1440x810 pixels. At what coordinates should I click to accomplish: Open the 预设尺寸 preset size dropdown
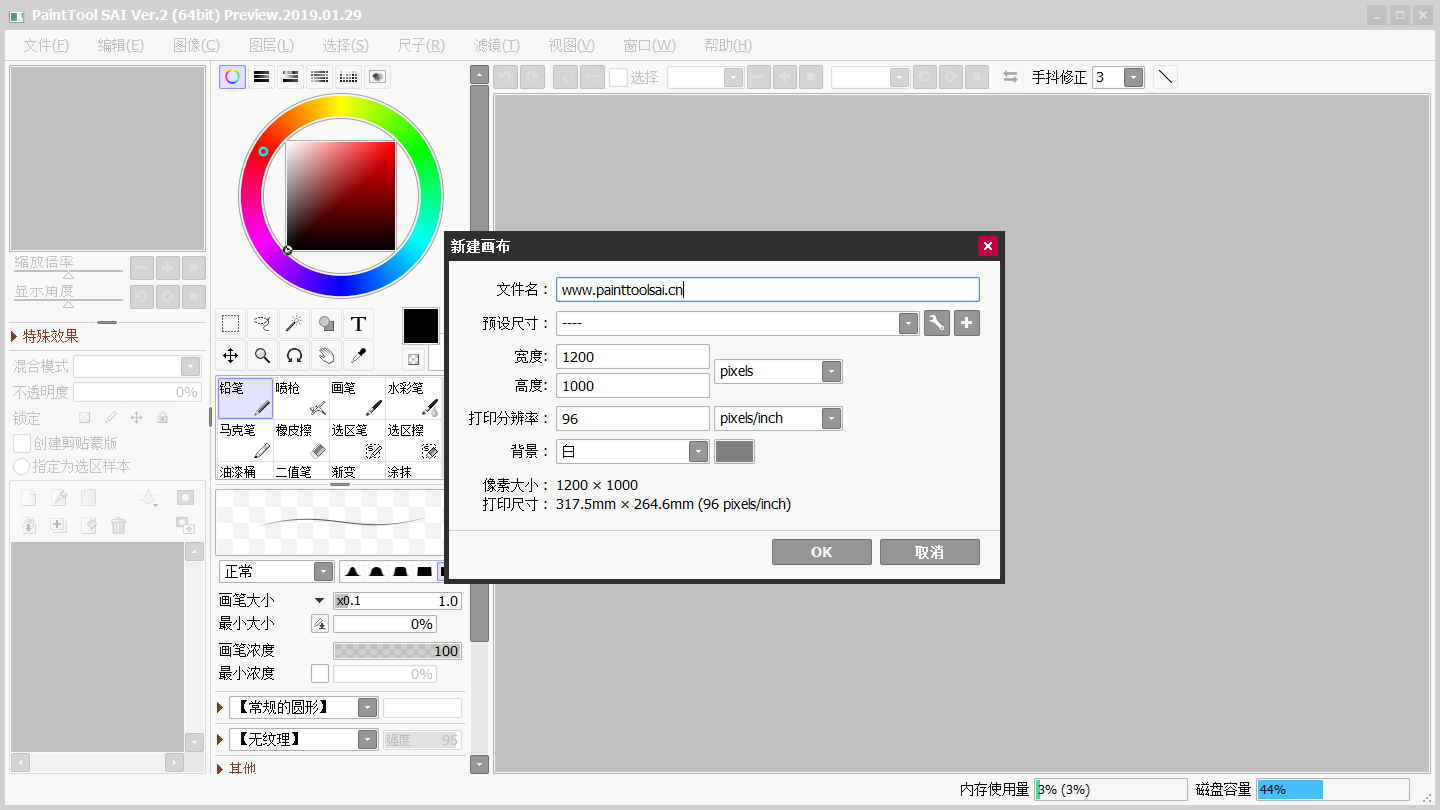coord(908,323)
